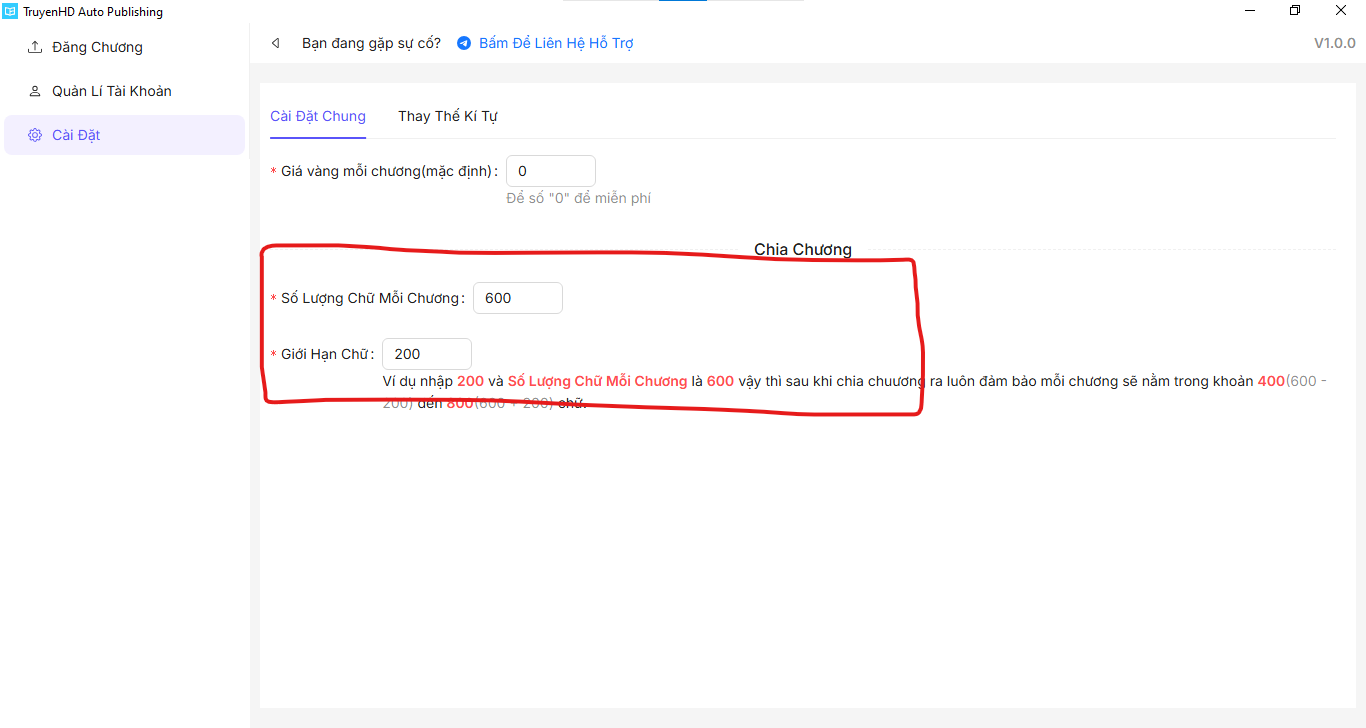Click the Giới Hạn Chữ field label
The image size is (1366, 728).
(x=327, y=354)
